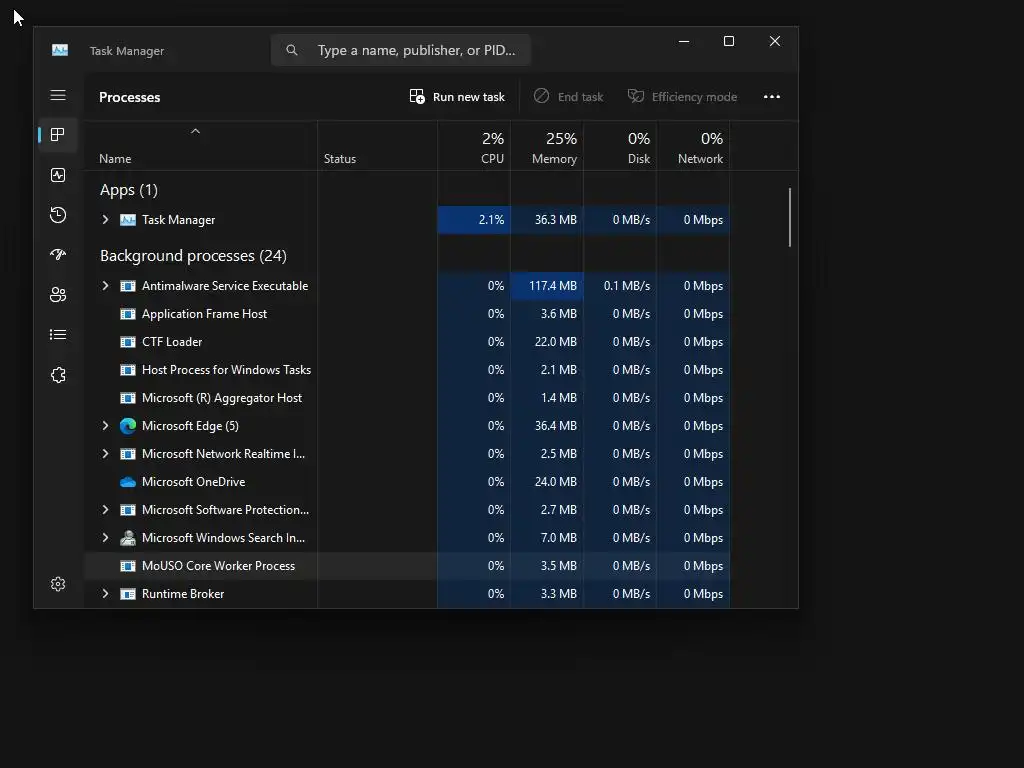Image resolution: width=1024 pixels, height=768 pixels.
Task: Select Microsoft (R) Aggregator Host row
Action: point(407,398)
